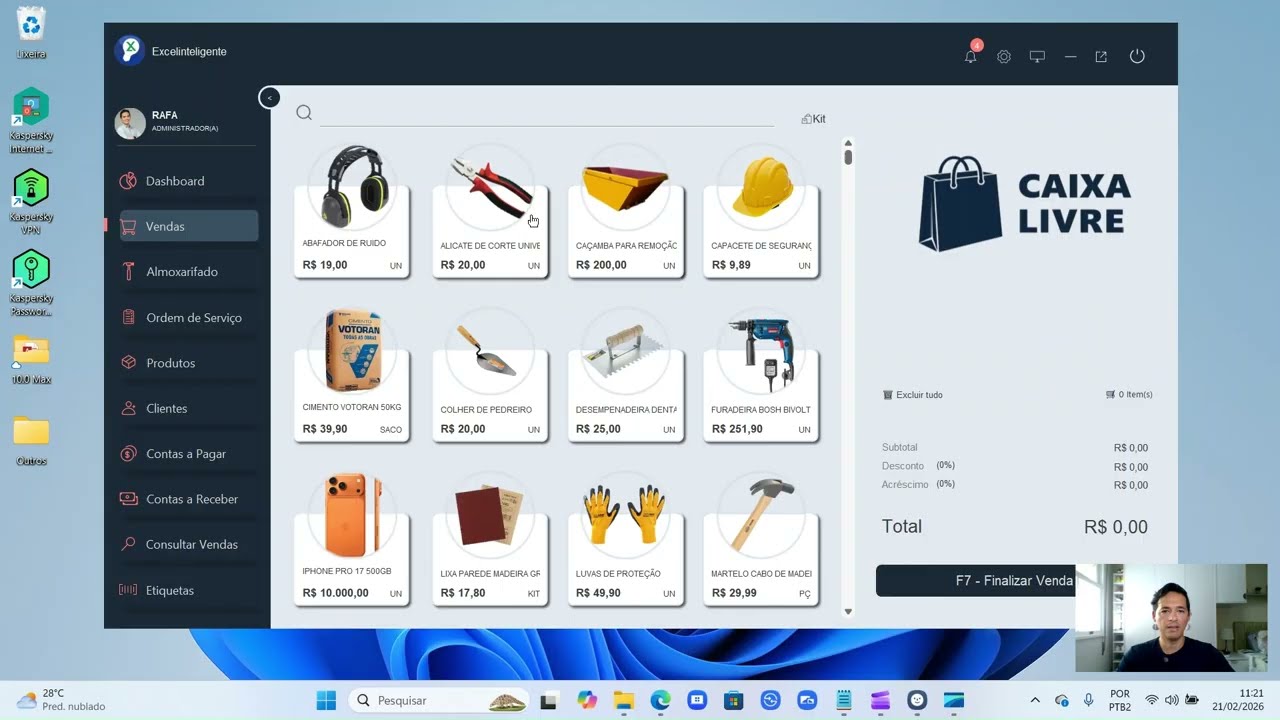Open Contas a Receber menu
This screenshot has height=720, width=1280.
(x=187, y=499)
